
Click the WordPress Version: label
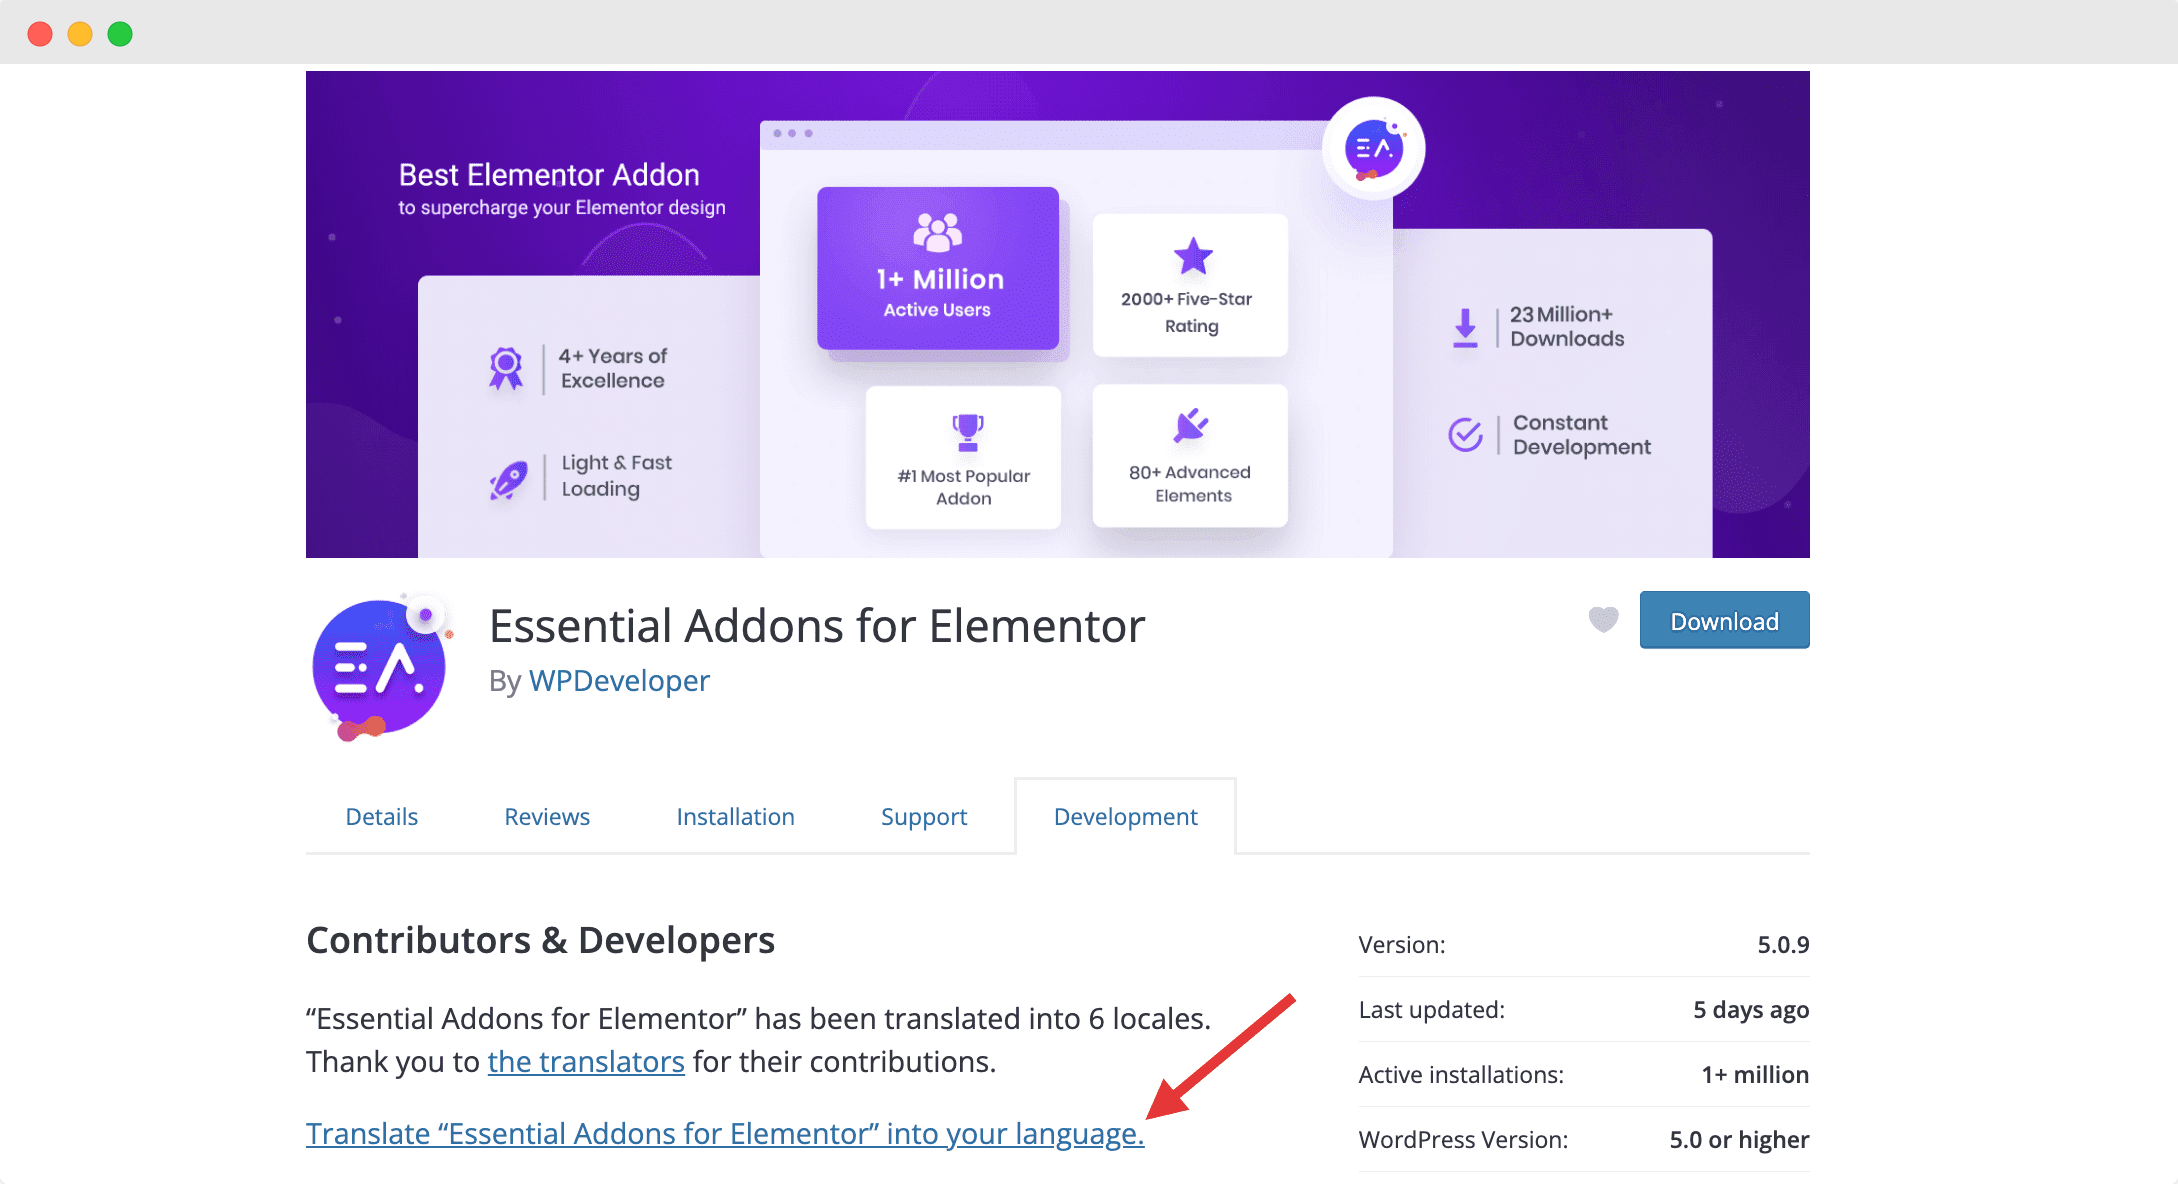pos(1463,1140)
